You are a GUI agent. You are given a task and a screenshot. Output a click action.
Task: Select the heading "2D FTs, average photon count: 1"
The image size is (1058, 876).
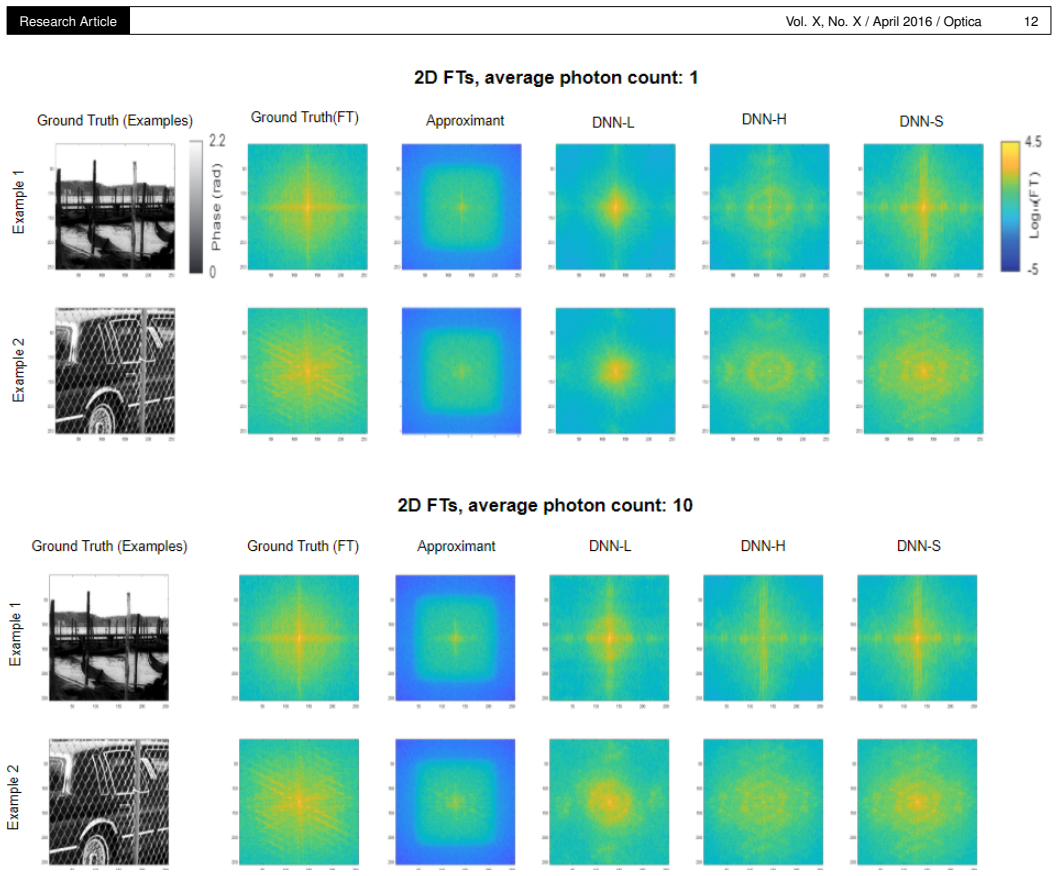coord(556,78)
